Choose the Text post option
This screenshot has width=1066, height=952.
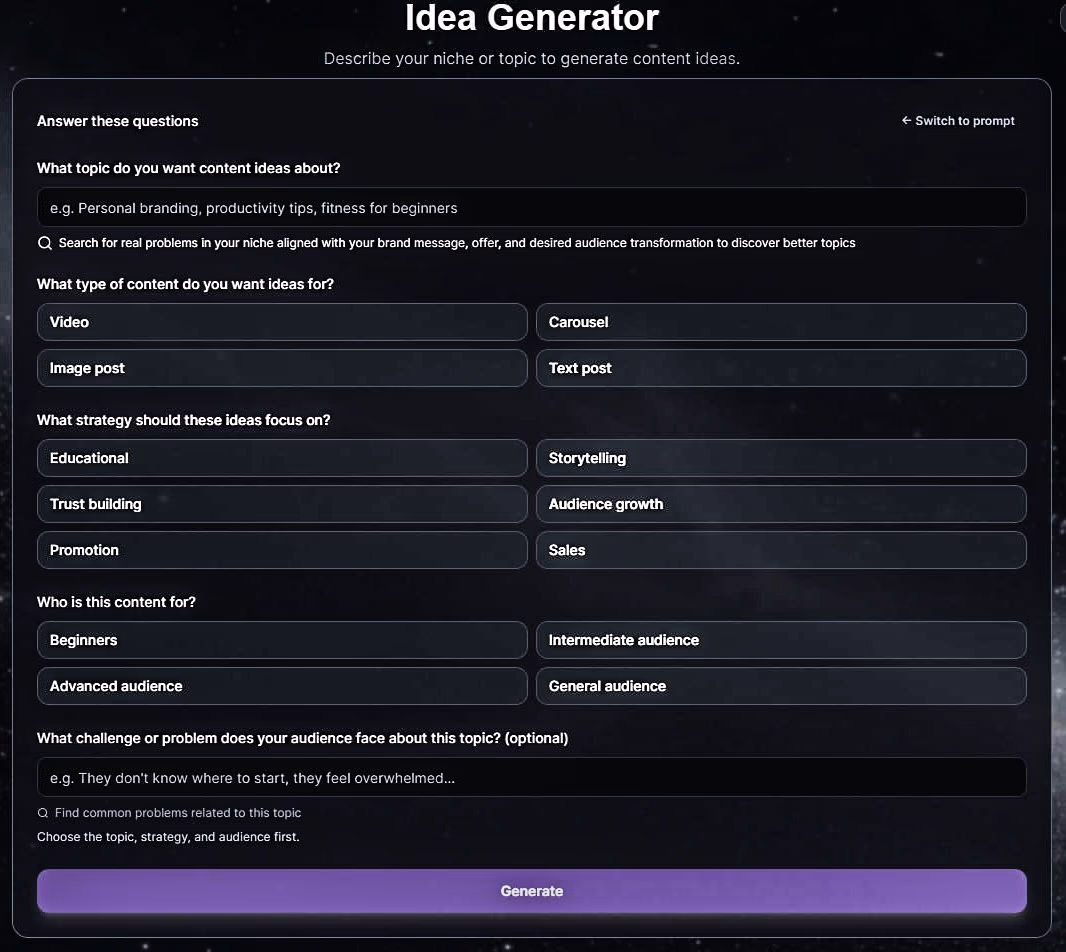781,368
